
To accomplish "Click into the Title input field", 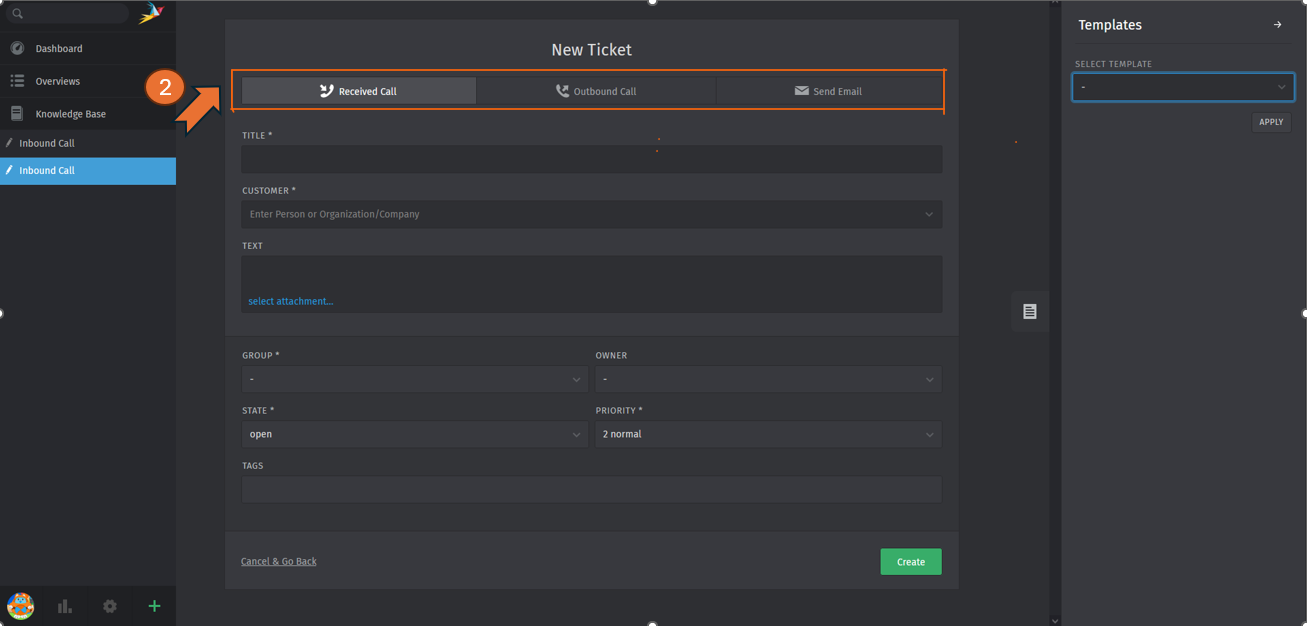I will coord(591,159).
